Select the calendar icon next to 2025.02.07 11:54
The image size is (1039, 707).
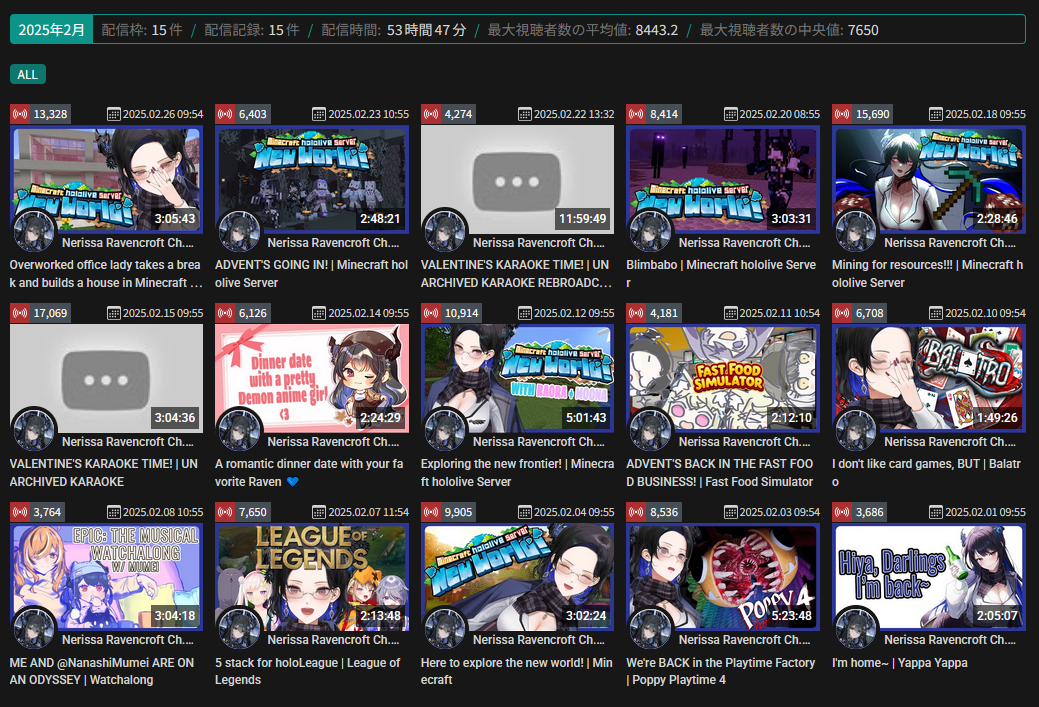(319, 512)
